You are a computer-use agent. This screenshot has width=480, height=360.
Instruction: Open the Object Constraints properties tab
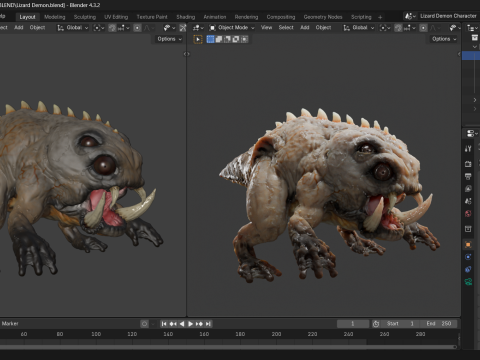pyautogui.click(x=468, y=269)
